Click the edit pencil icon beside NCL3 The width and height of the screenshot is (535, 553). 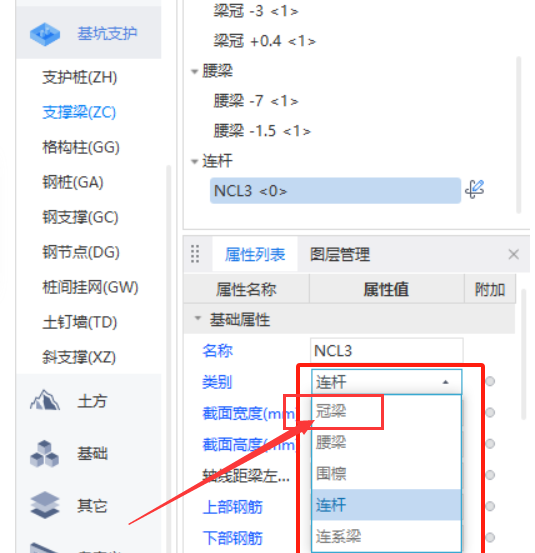pyautogui.click(x=475, y=190)
